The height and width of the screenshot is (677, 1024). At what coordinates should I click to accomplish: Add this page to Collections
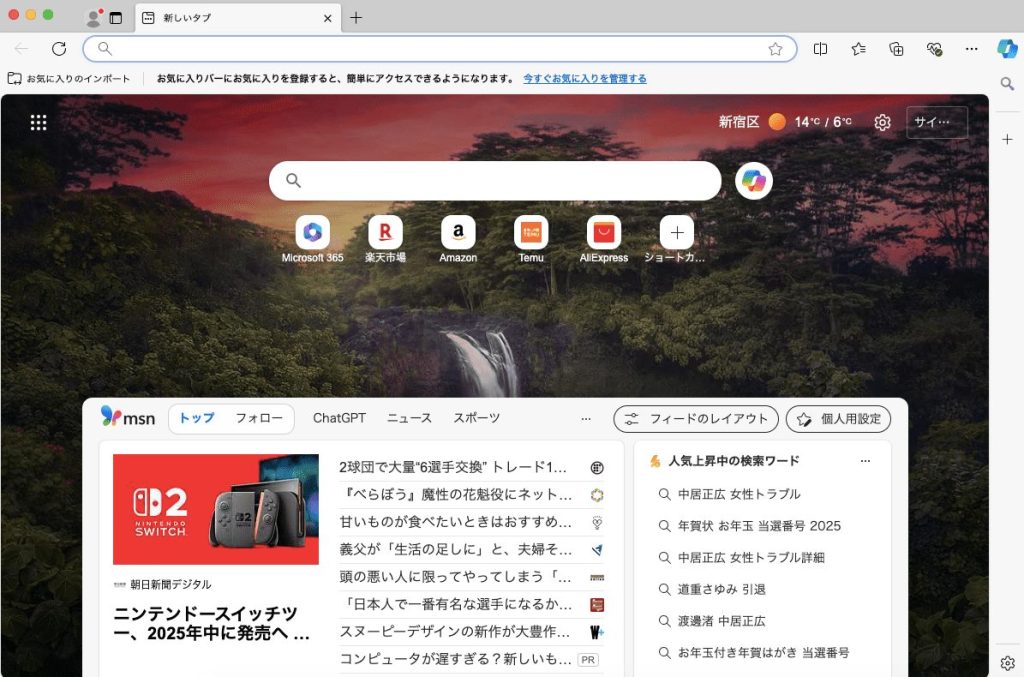pyautogui.click(x=896, y=48)
